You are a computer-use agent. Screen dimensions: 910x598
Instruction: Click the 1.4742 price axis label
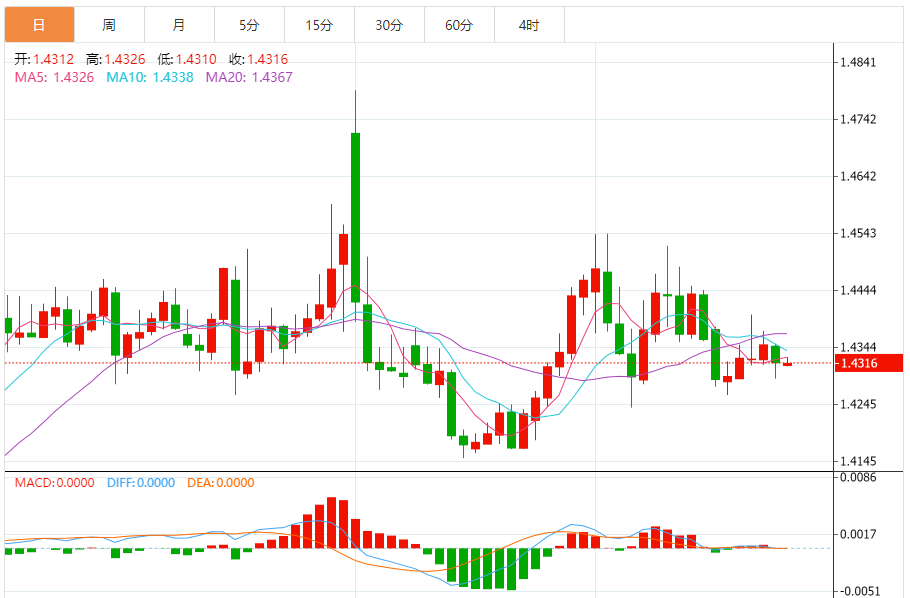pos(858,120)
